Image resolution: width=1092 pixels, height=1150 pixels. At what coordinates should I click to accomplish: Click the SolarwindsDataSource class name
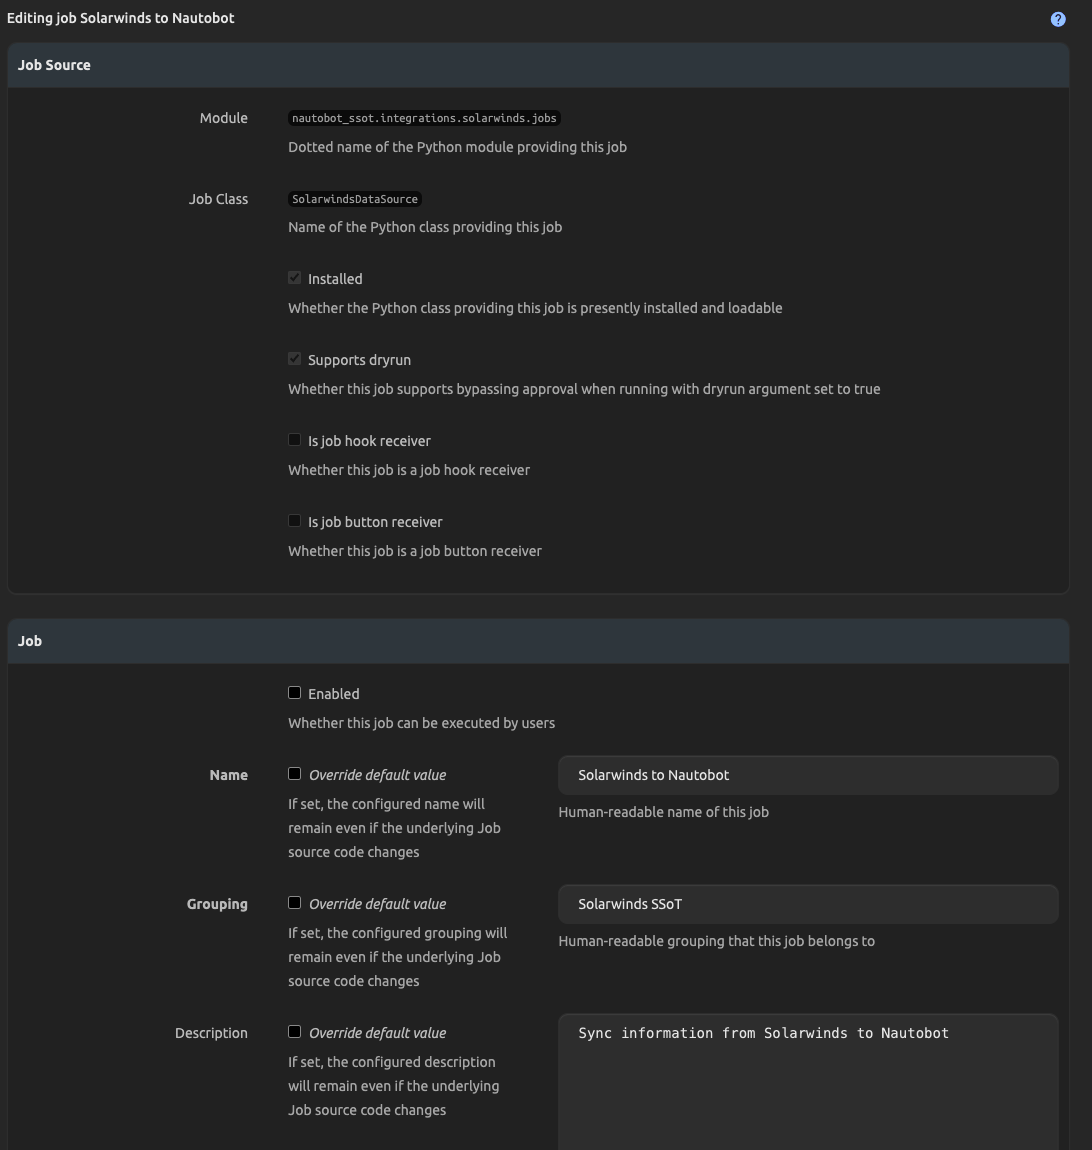[x=355, y=199]
